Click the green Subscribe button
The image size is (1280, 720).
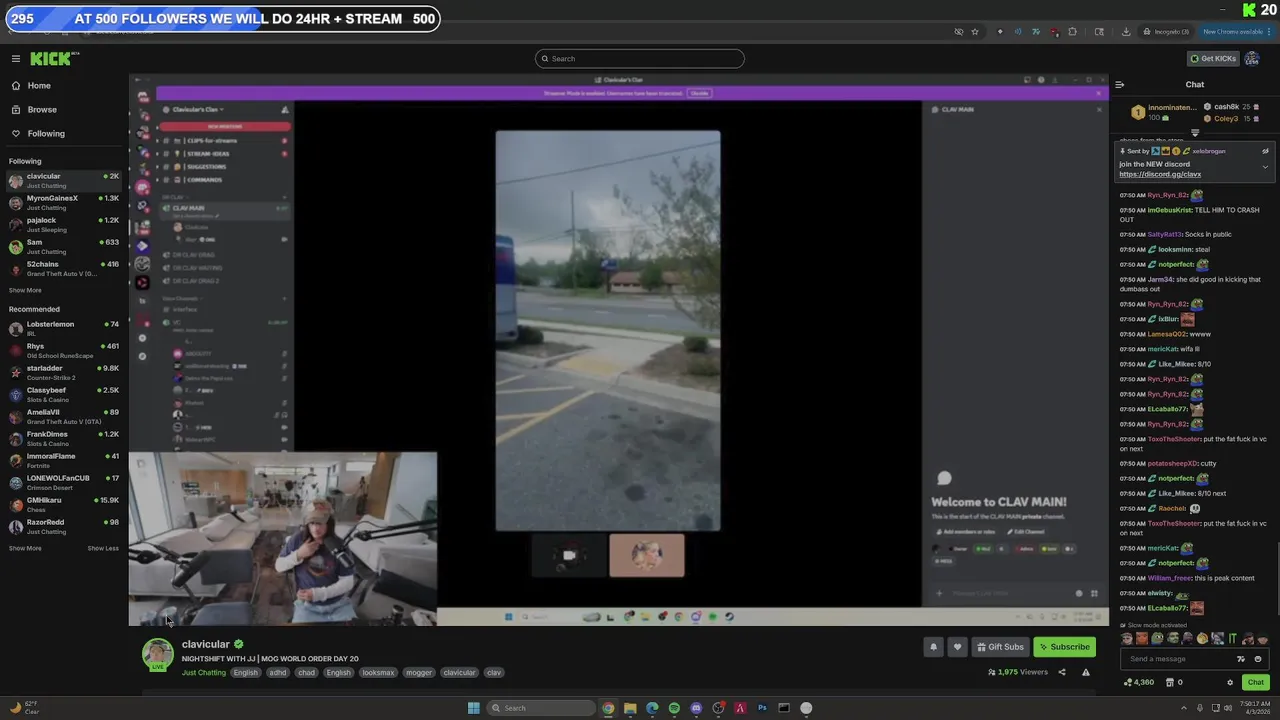click(x=1064, y=647)
